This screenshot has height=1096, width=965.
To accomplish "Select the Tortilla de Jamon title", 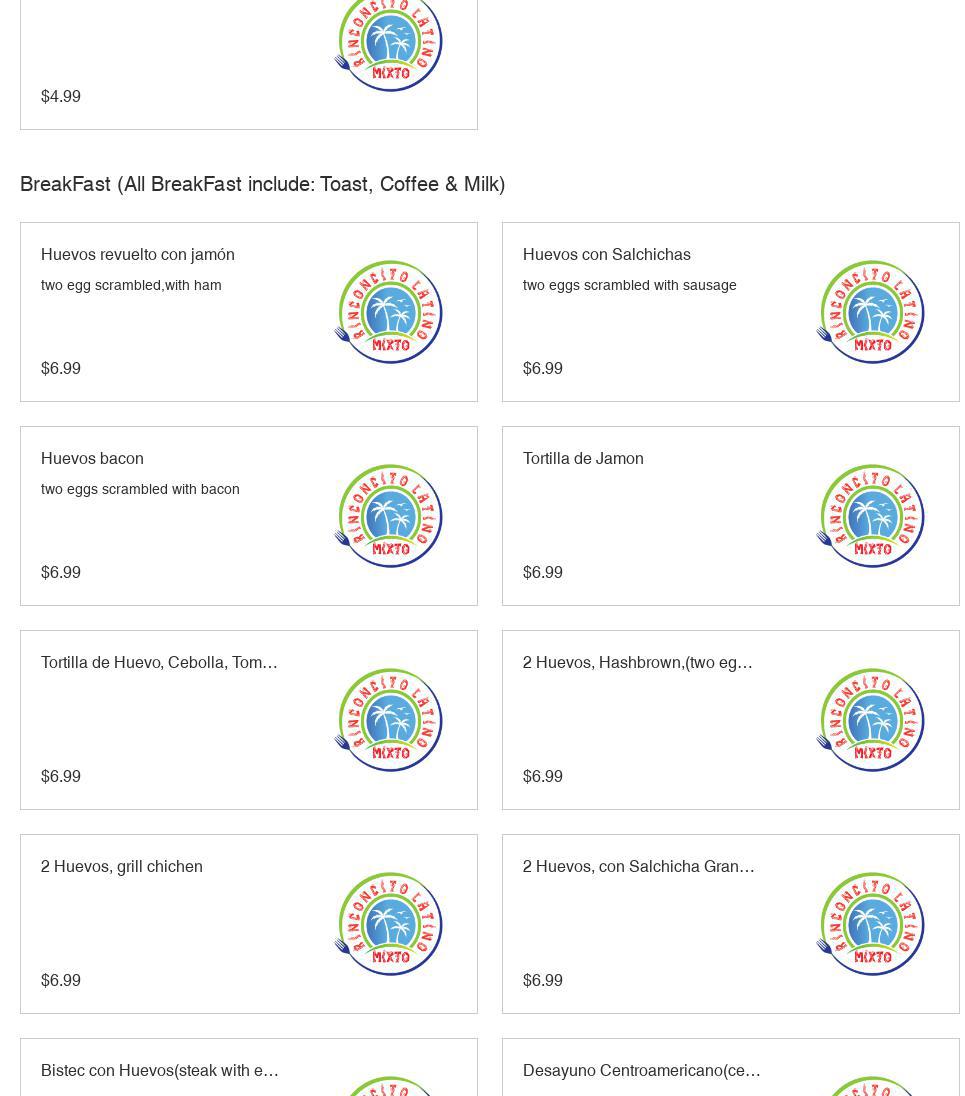I will tap(583, 458).
